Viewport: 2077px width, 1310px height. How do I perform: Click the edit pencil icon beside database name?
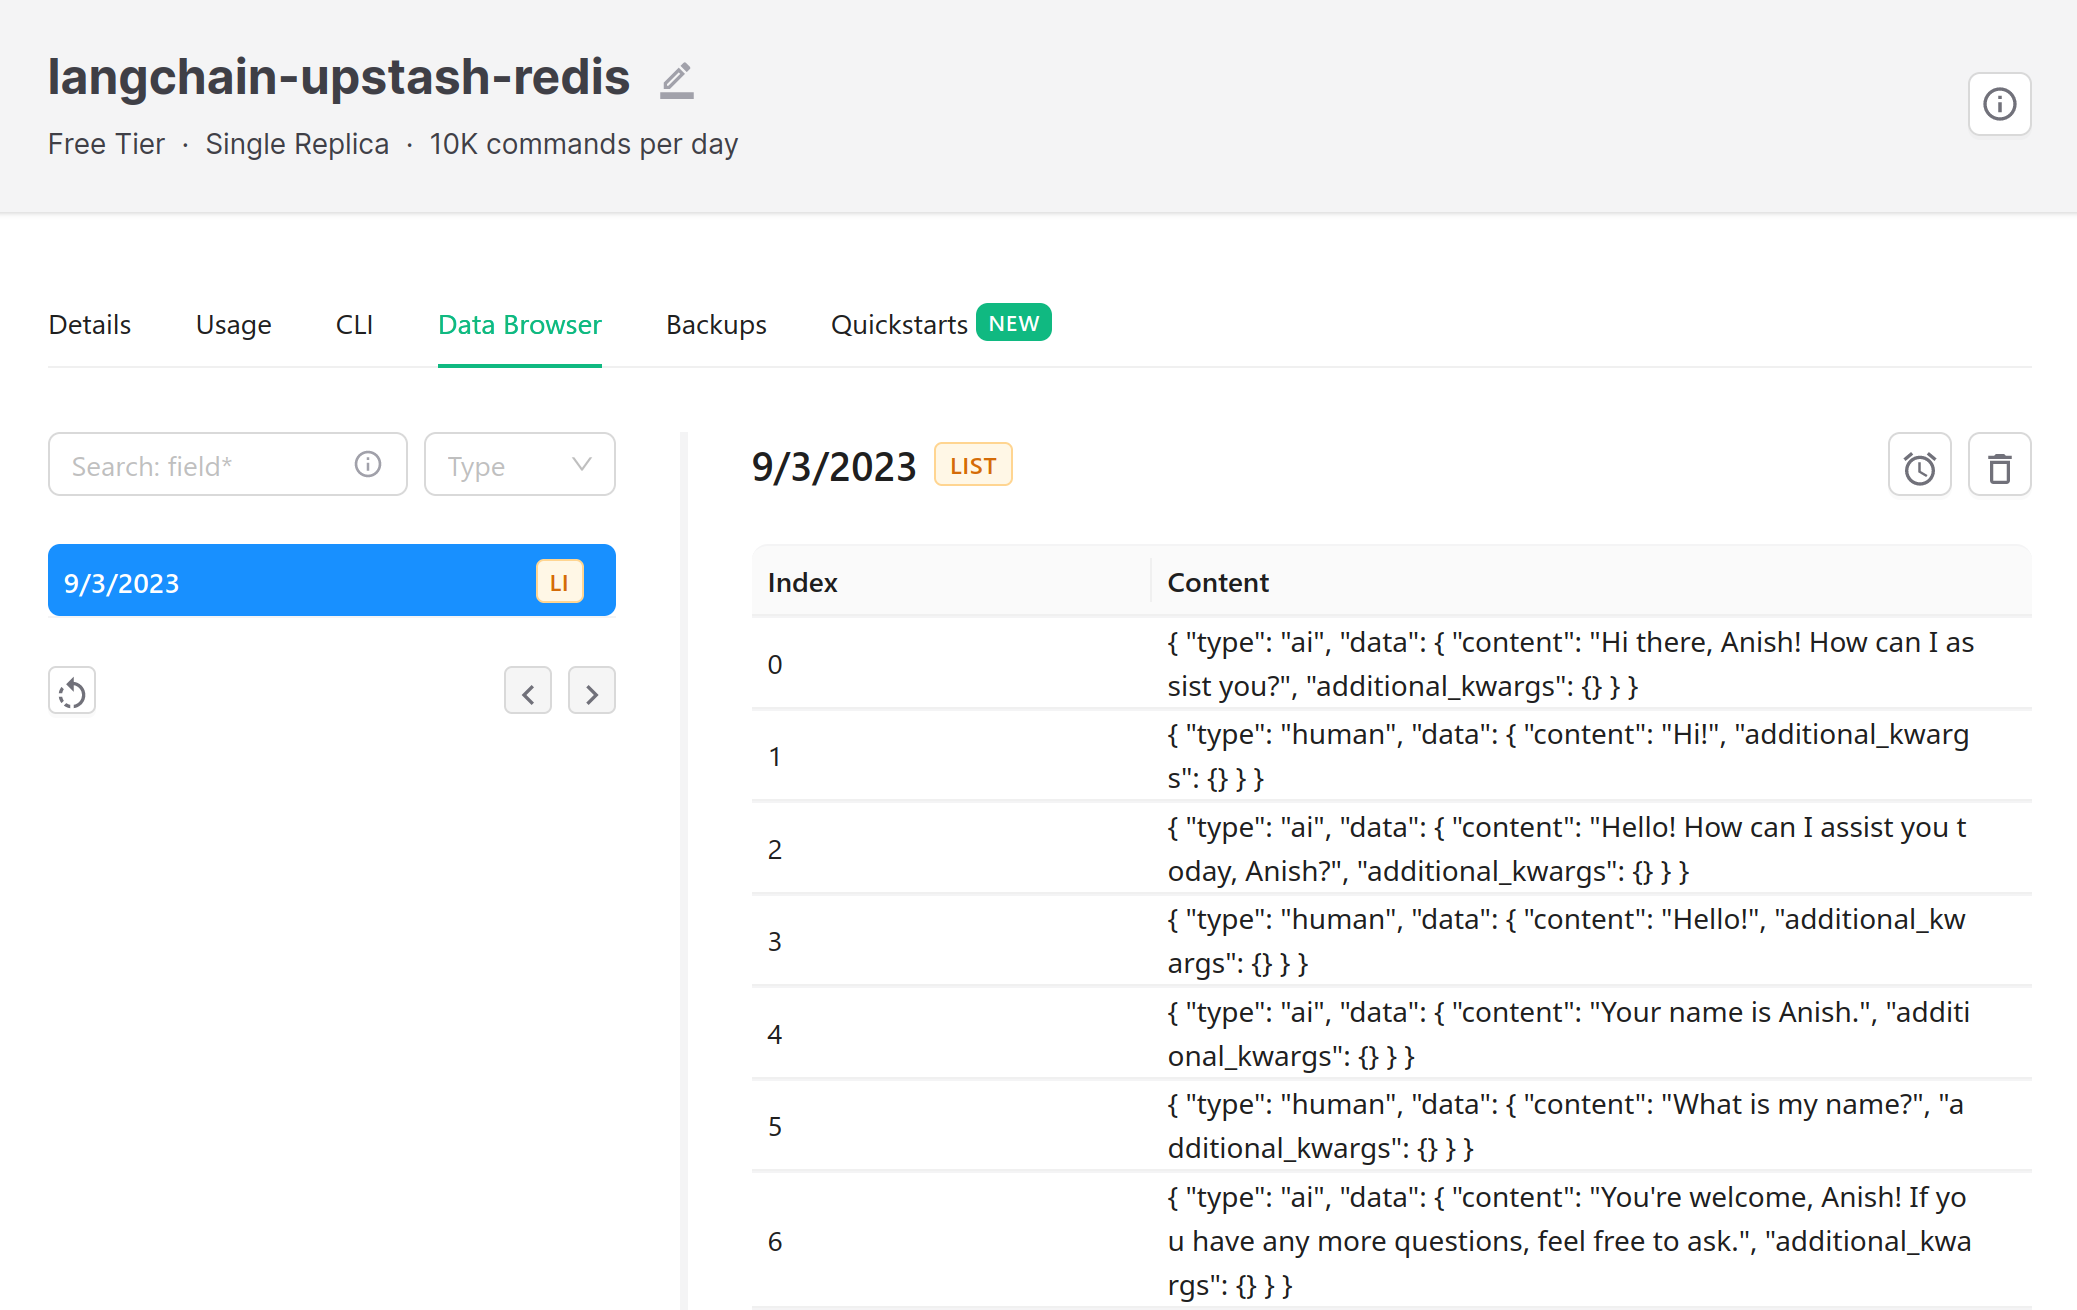tap(677, 80)
